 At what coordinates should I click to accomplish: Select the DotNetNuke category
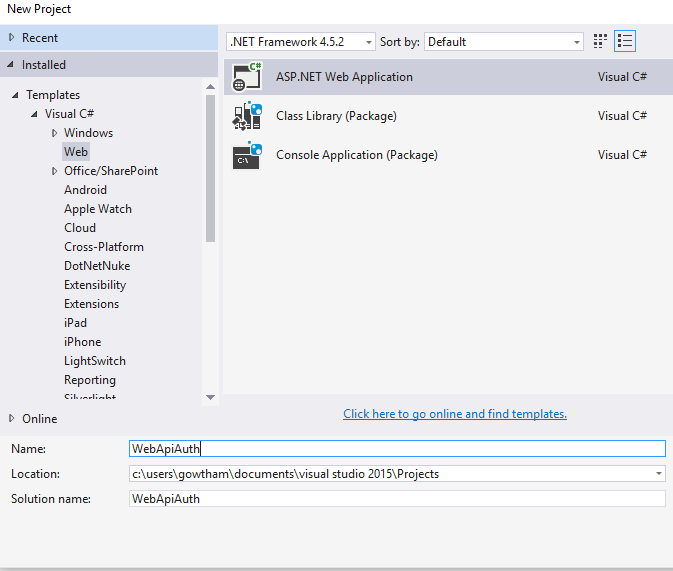coord(97,266)
